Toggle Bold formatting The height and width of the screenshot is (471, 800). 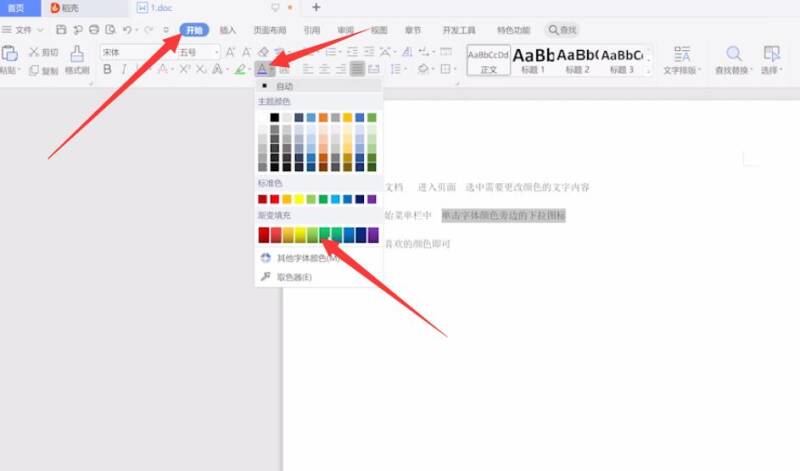107,69
